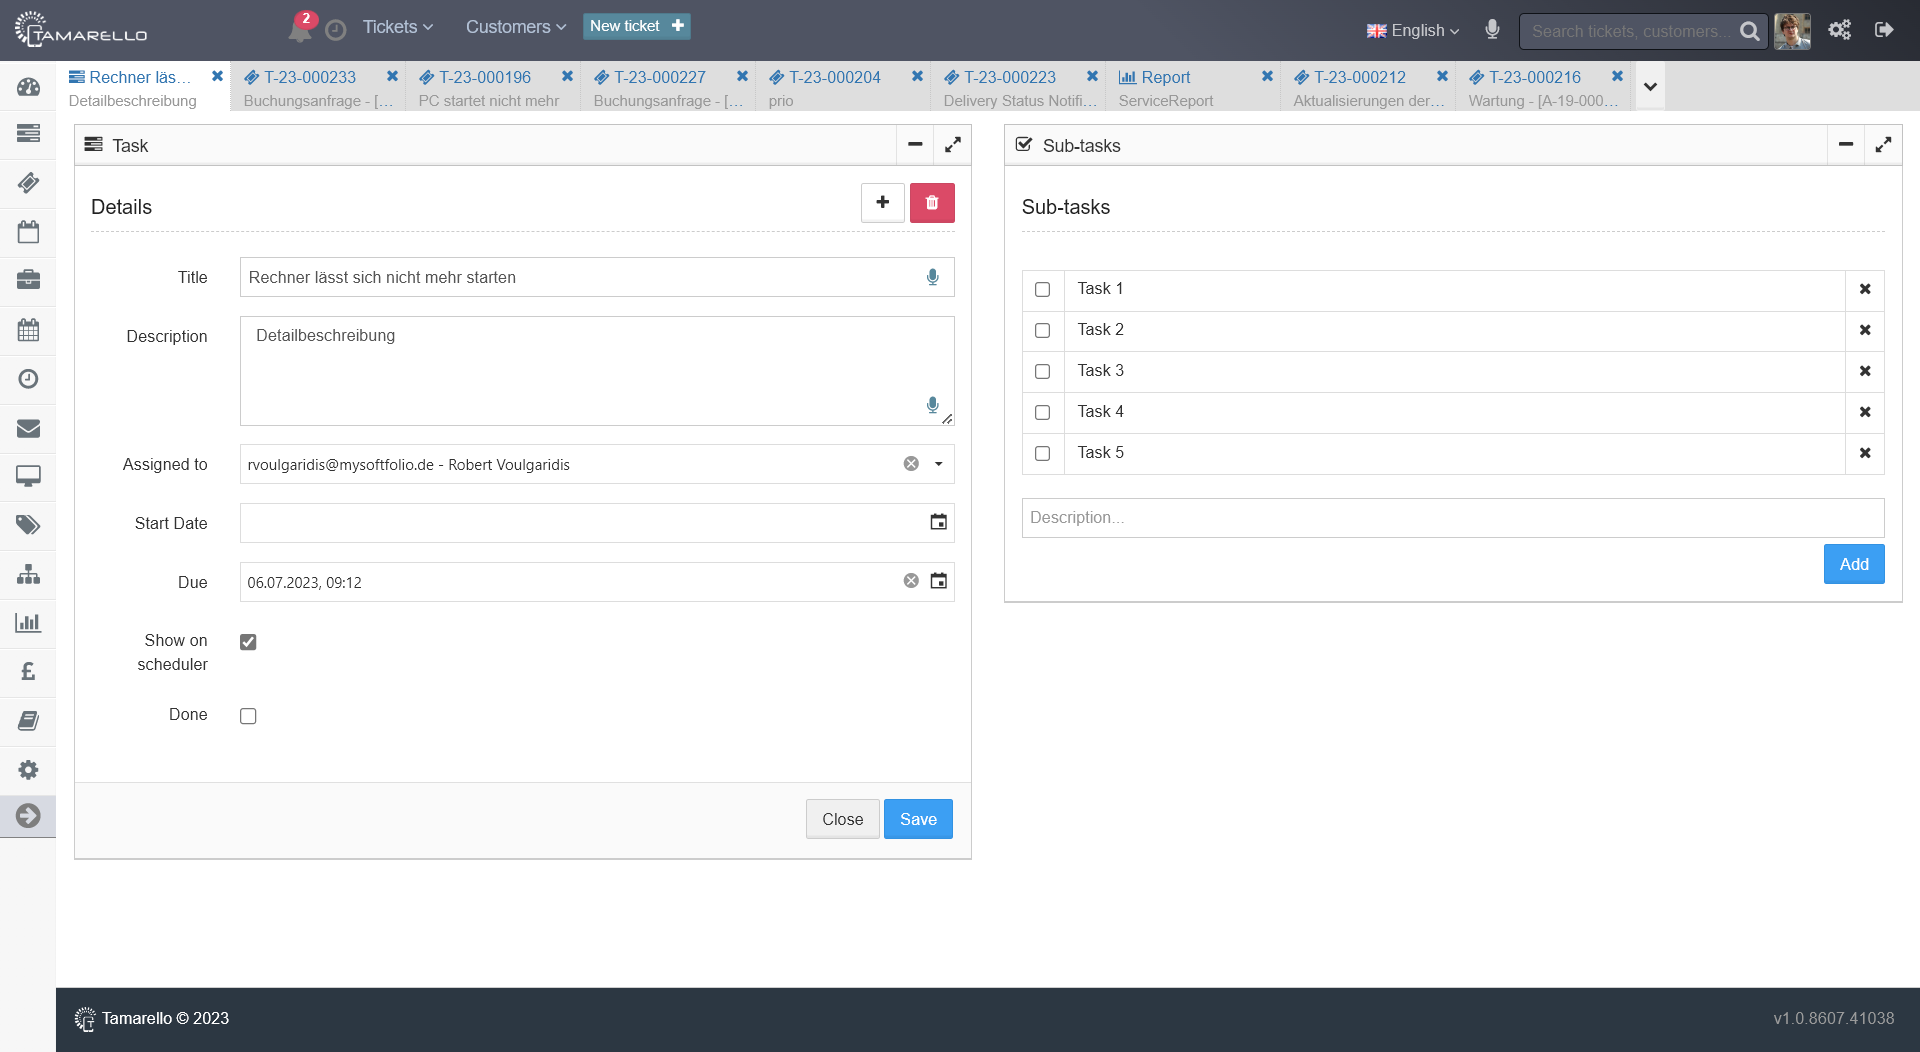Collapse the Sub-tasks panel with minus
This screenshot has height=1052, width=1920.
coord(1846,145)
